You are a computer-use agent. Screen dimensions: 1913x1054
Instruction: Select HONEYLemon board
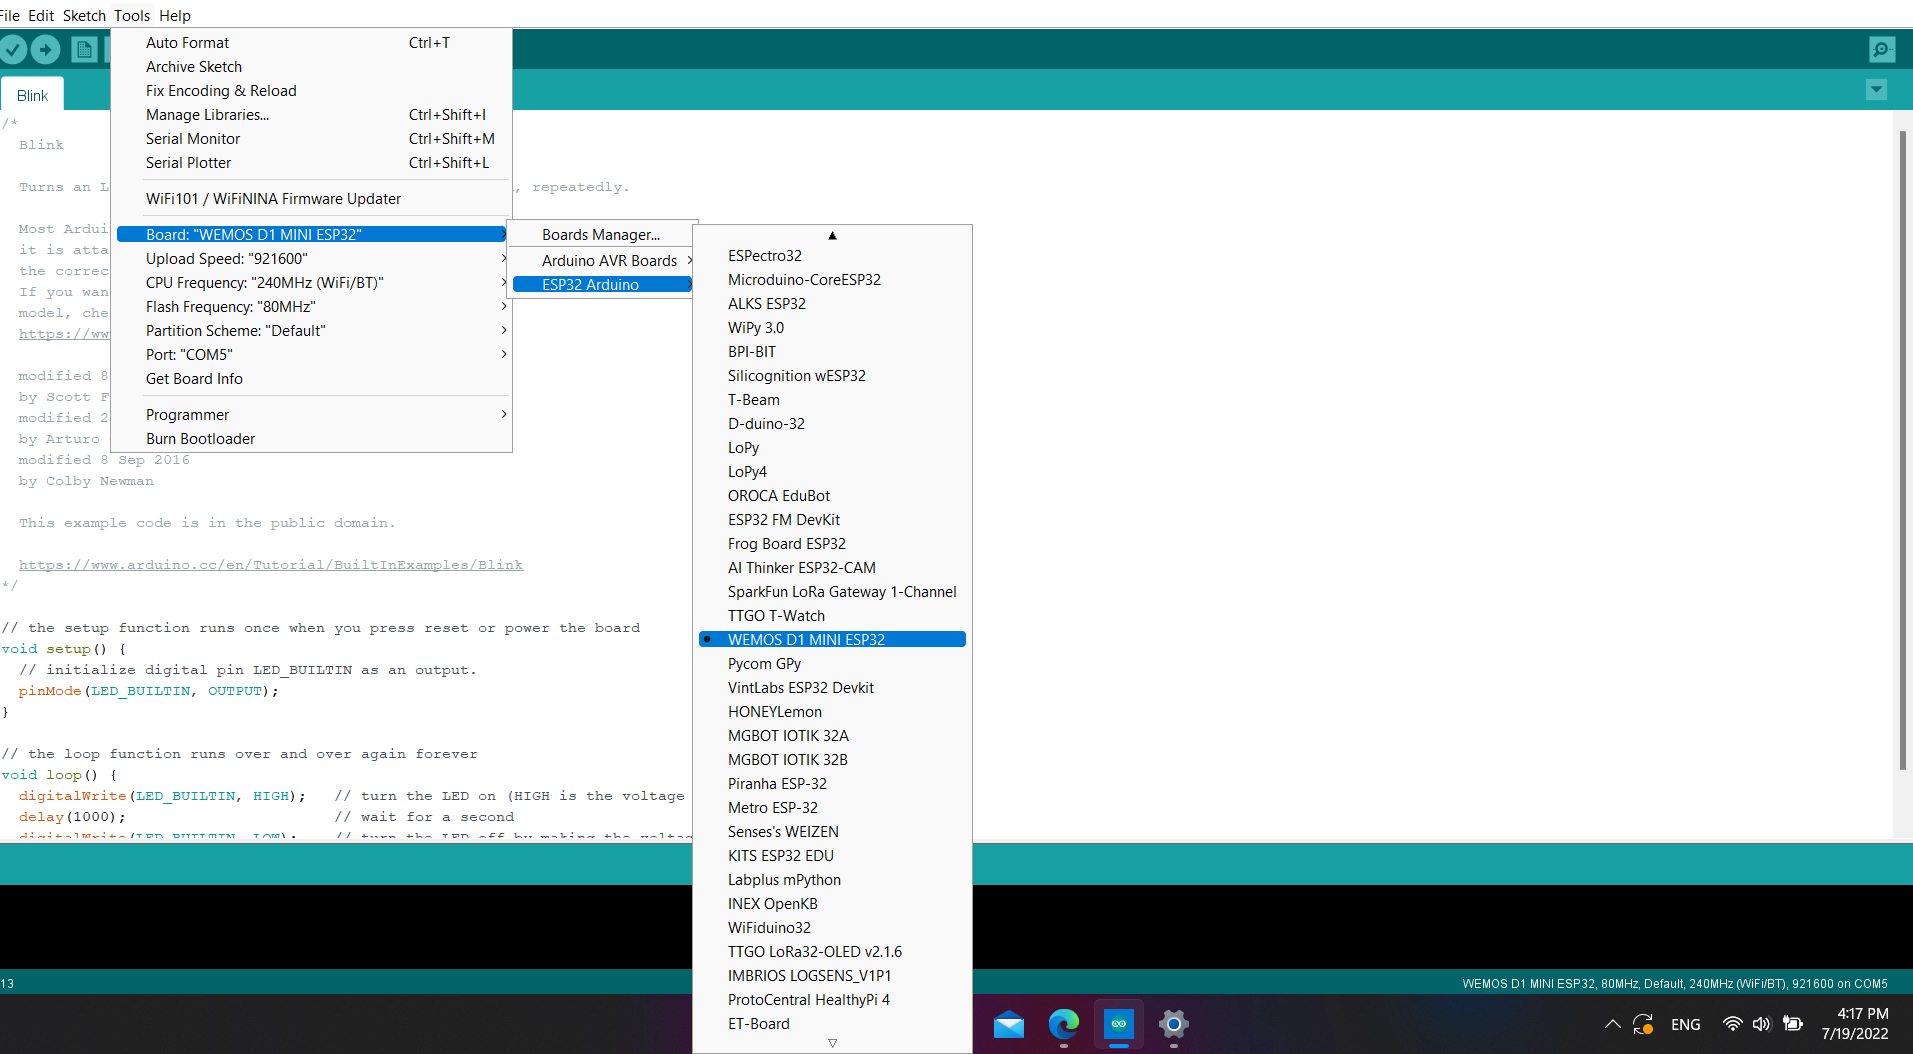[832, 712]
